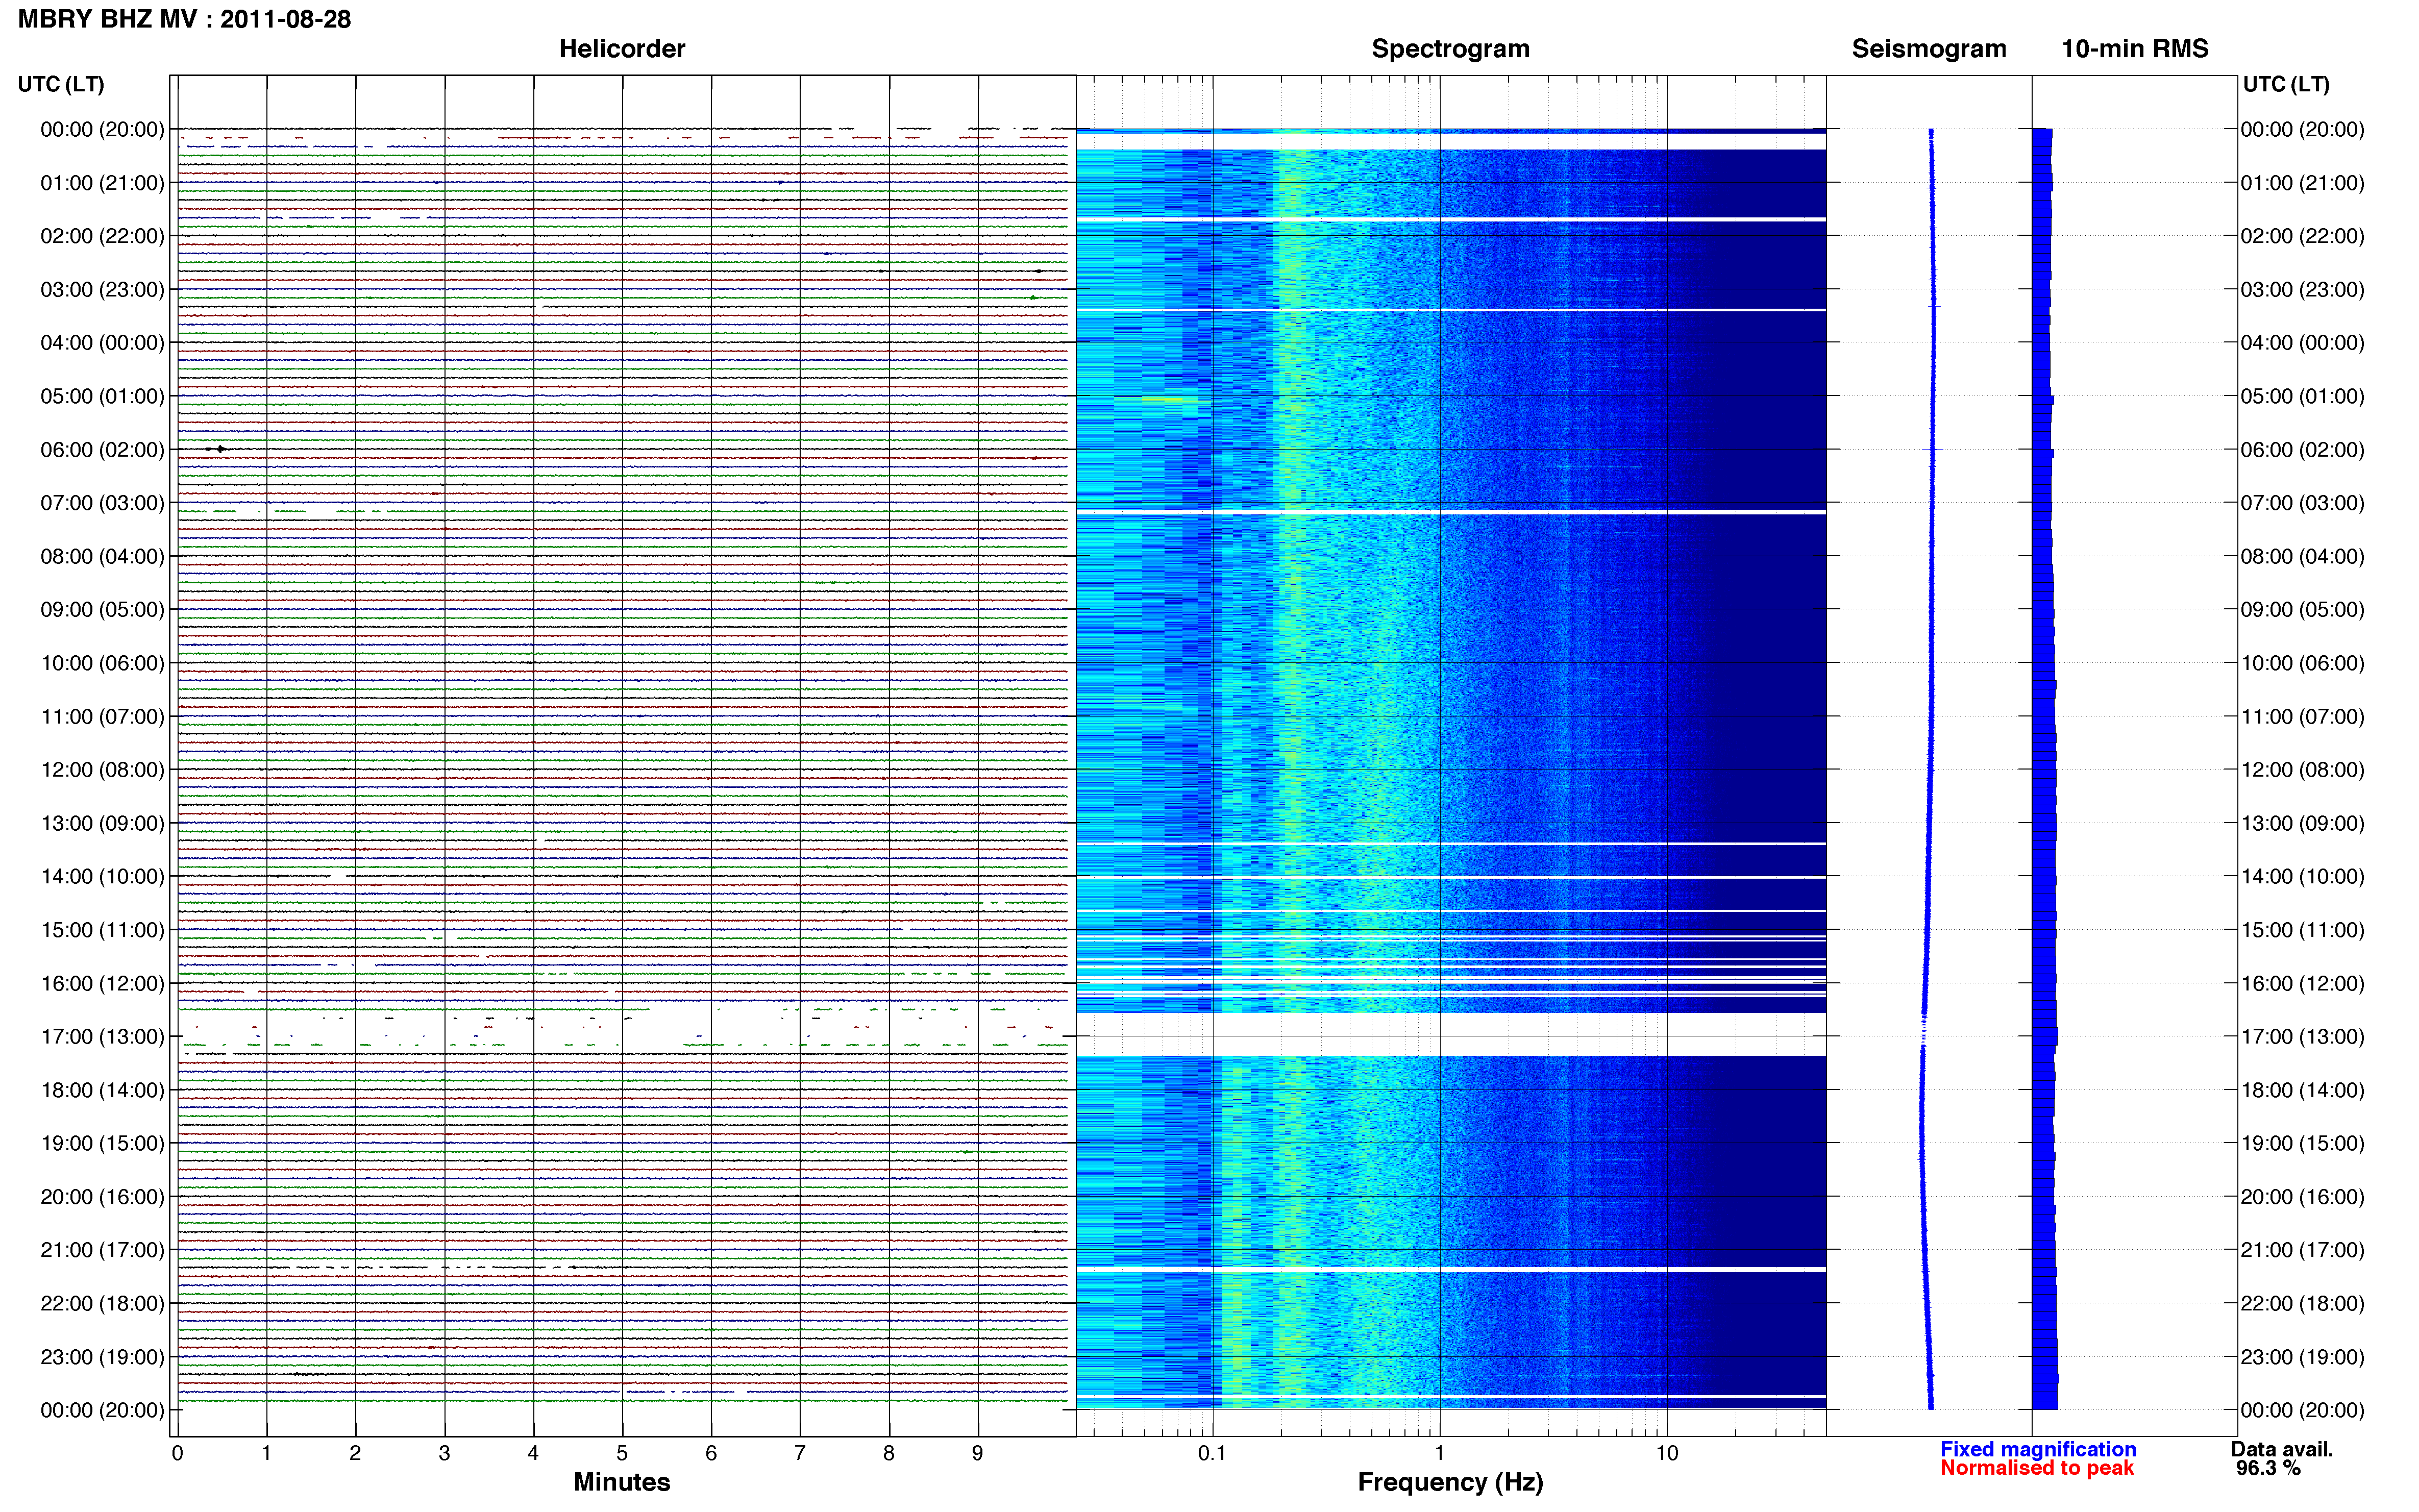
Task: Click the title text MBRY BHZ MV : 2011-08-28
Action: pos(185,19)
